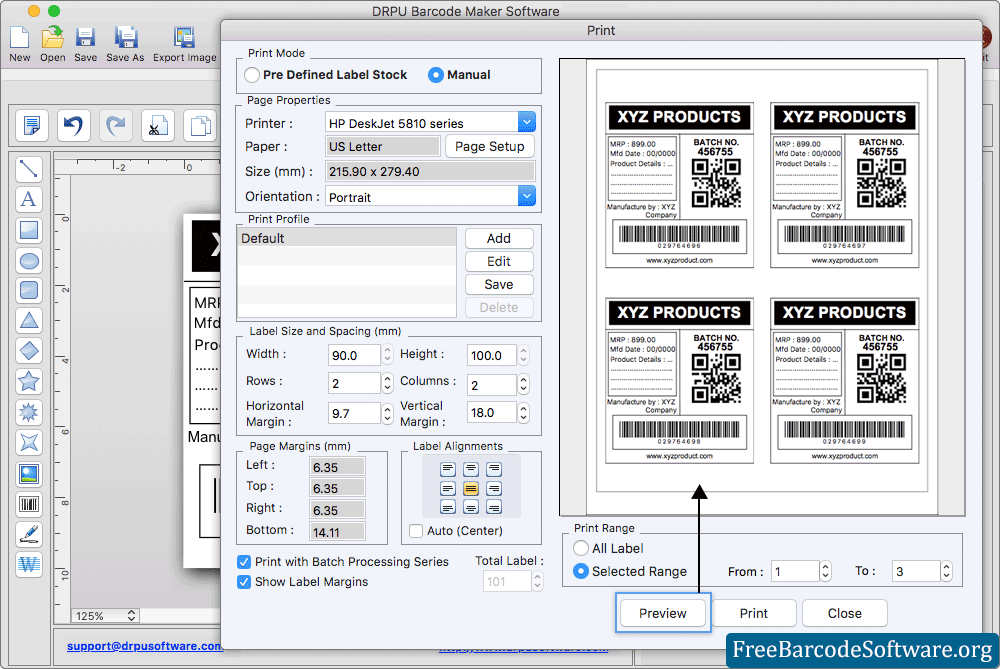Click the Edit profile button

499,261
